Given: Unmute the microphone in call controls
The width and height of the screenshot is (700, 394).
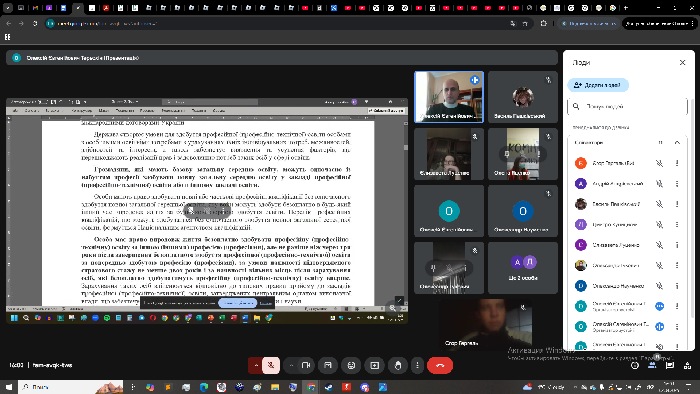Looking at the screenshot, I should [271, 365].
